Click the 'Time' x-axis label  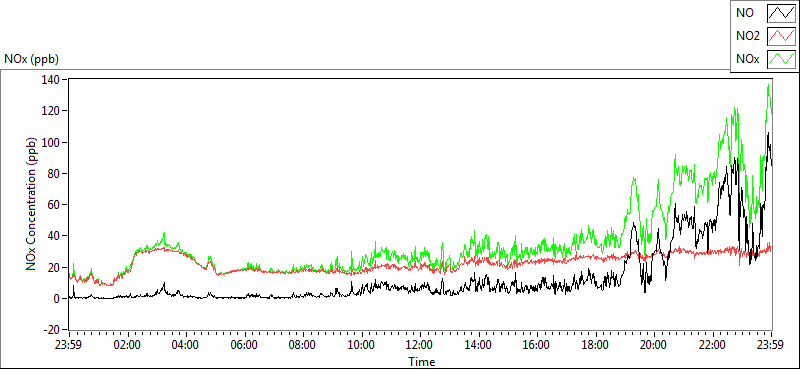(x=421, y=362)
